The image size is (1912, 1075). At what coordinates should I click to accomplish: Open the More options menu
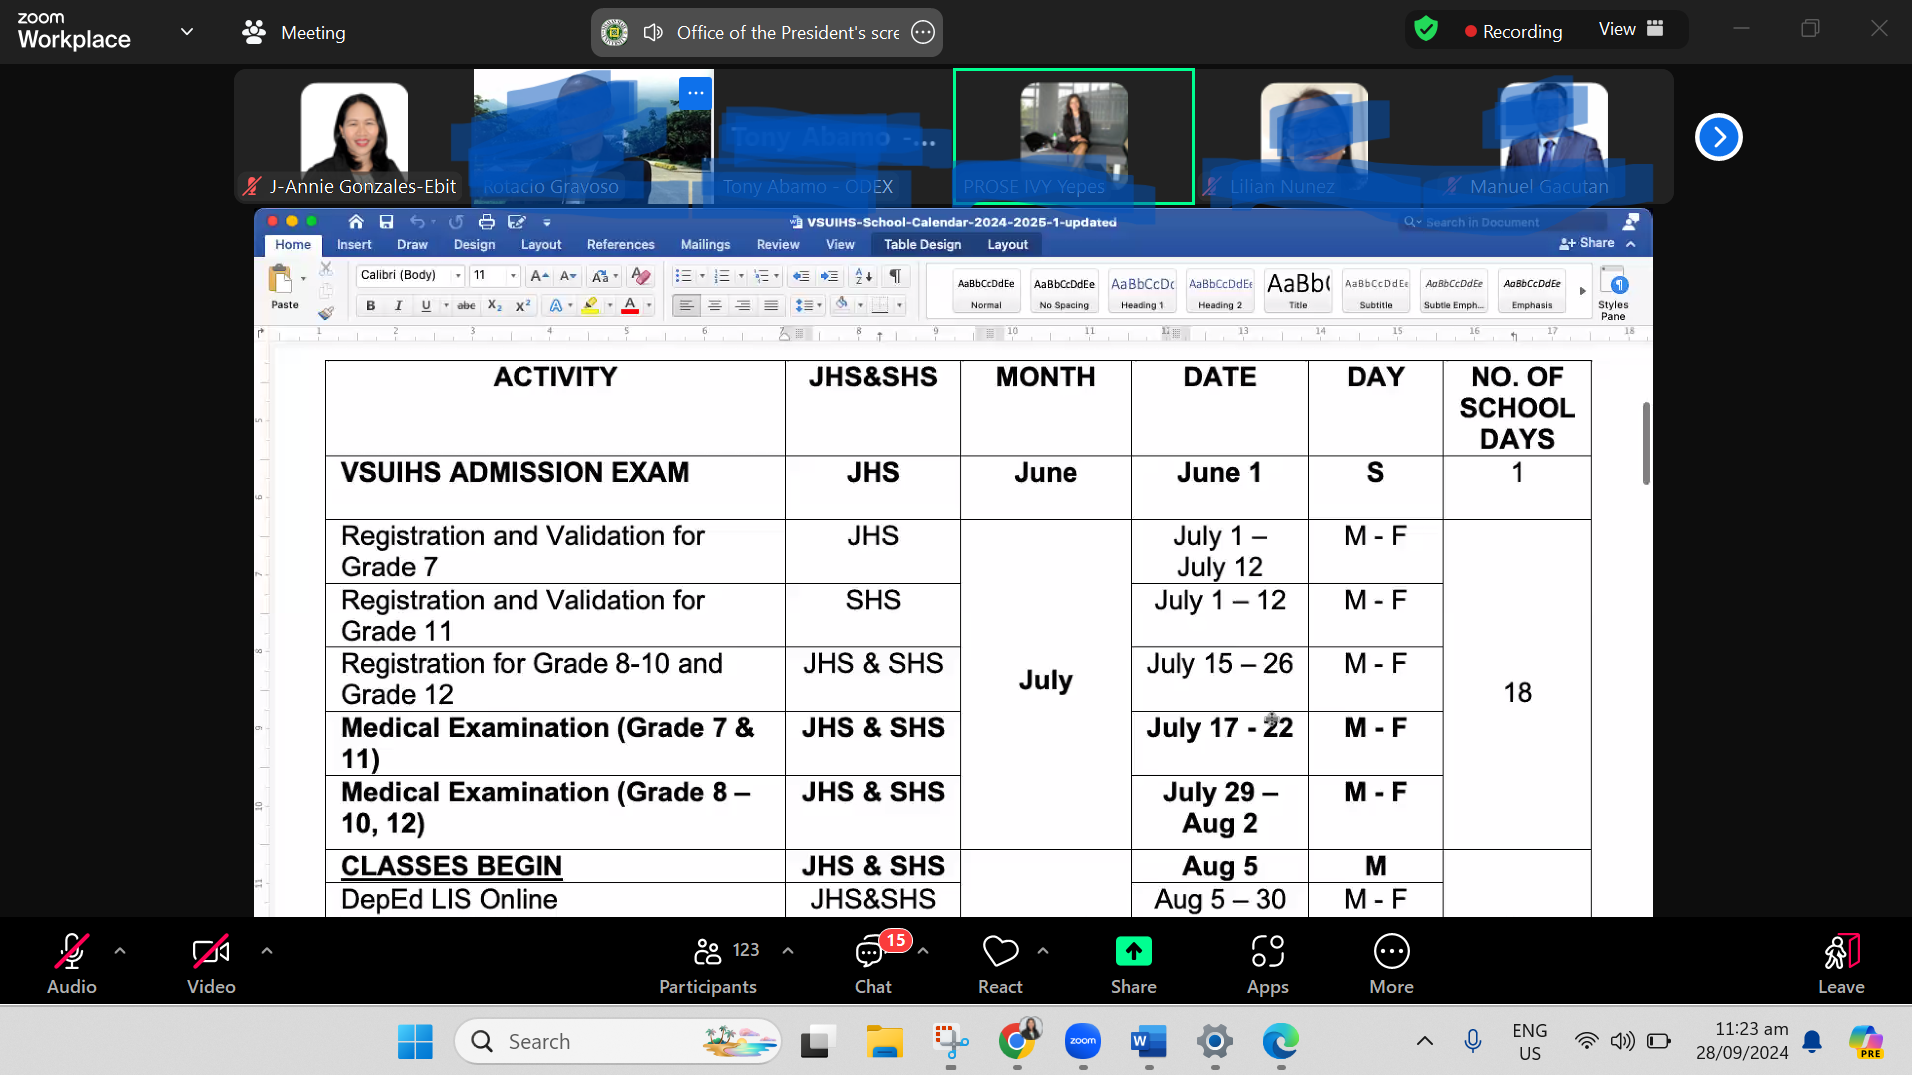click(1391, 962)
